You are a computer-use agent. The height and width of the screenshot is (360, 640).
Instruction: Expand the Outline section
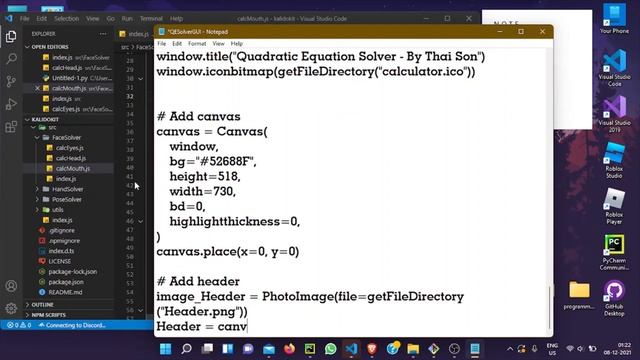click(27, 305)
